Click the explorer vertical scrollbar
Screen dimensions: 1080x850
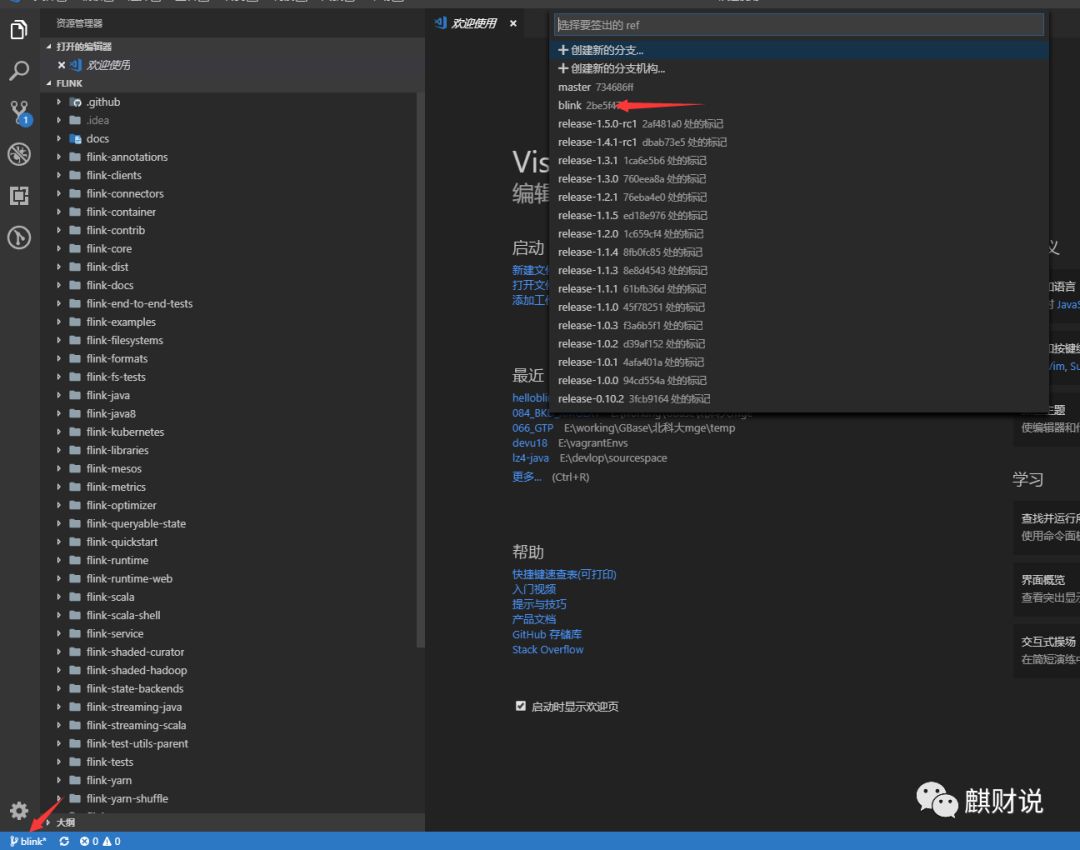(420, 371)
